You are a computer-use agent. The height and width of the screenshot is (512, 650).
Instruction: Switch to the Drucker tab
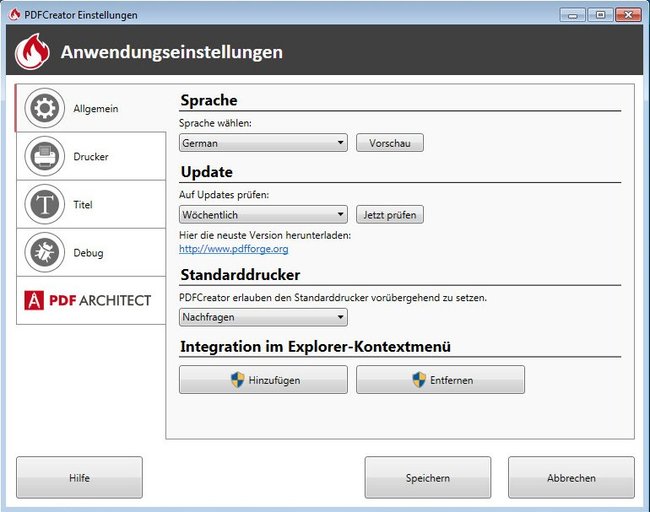coord(91,156)
